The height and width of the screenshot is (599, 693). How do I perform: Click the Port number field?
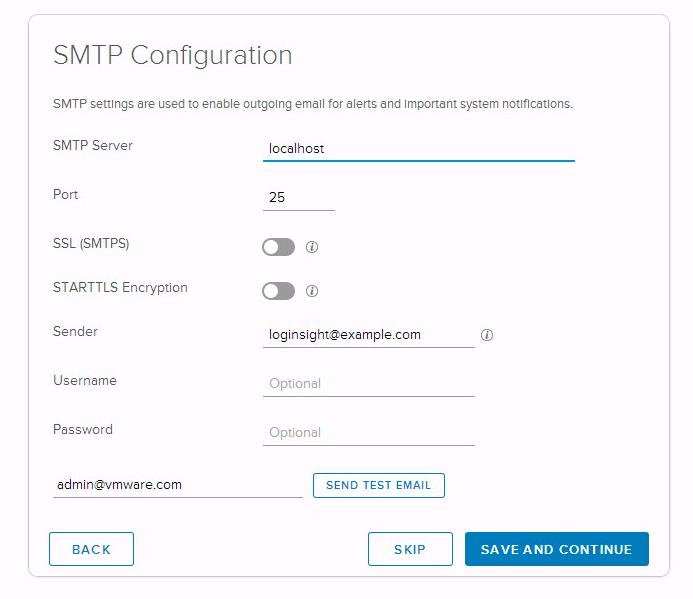pyautogui.click(x=298, y=198)
